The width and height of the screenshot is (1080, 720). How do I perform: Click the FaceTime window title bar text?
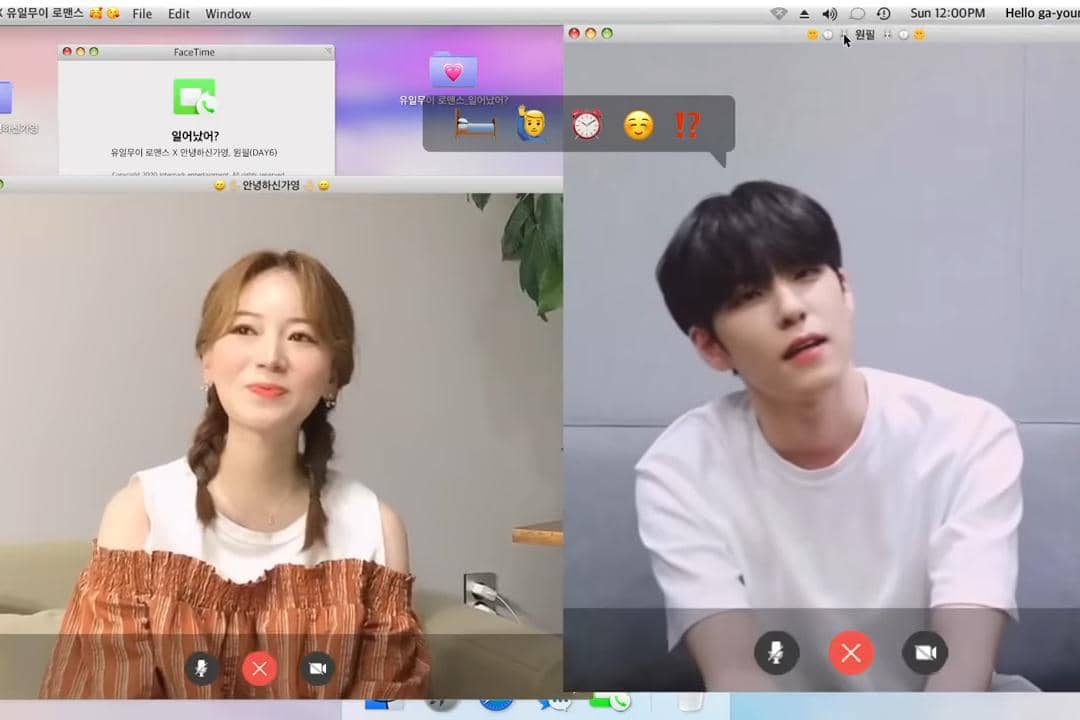(194, 52)
